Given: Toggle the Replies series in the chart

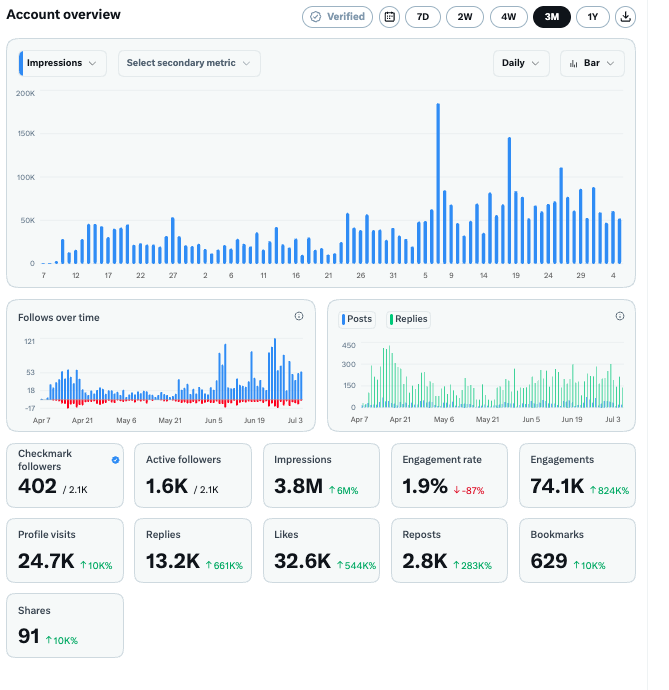Looking at the screenshot, I should [408, 319].
